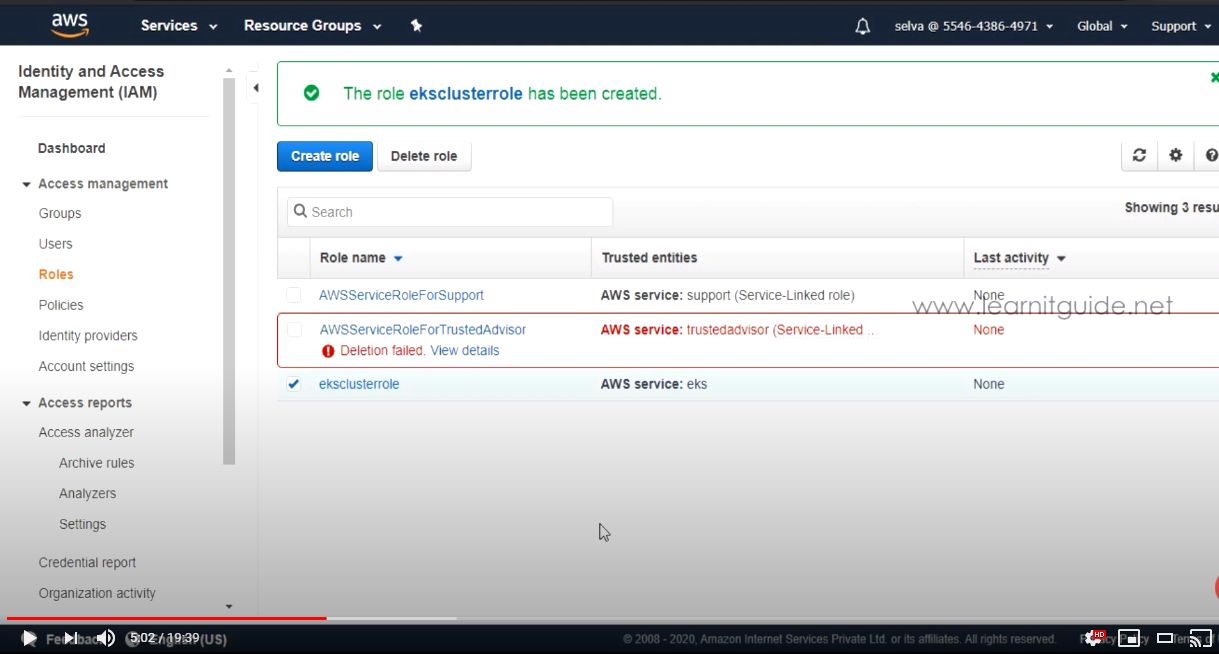This screenshot has width=1219, height=654.
Task: Open eksclusterrole link in table row
Action: [x=359, y=385]
